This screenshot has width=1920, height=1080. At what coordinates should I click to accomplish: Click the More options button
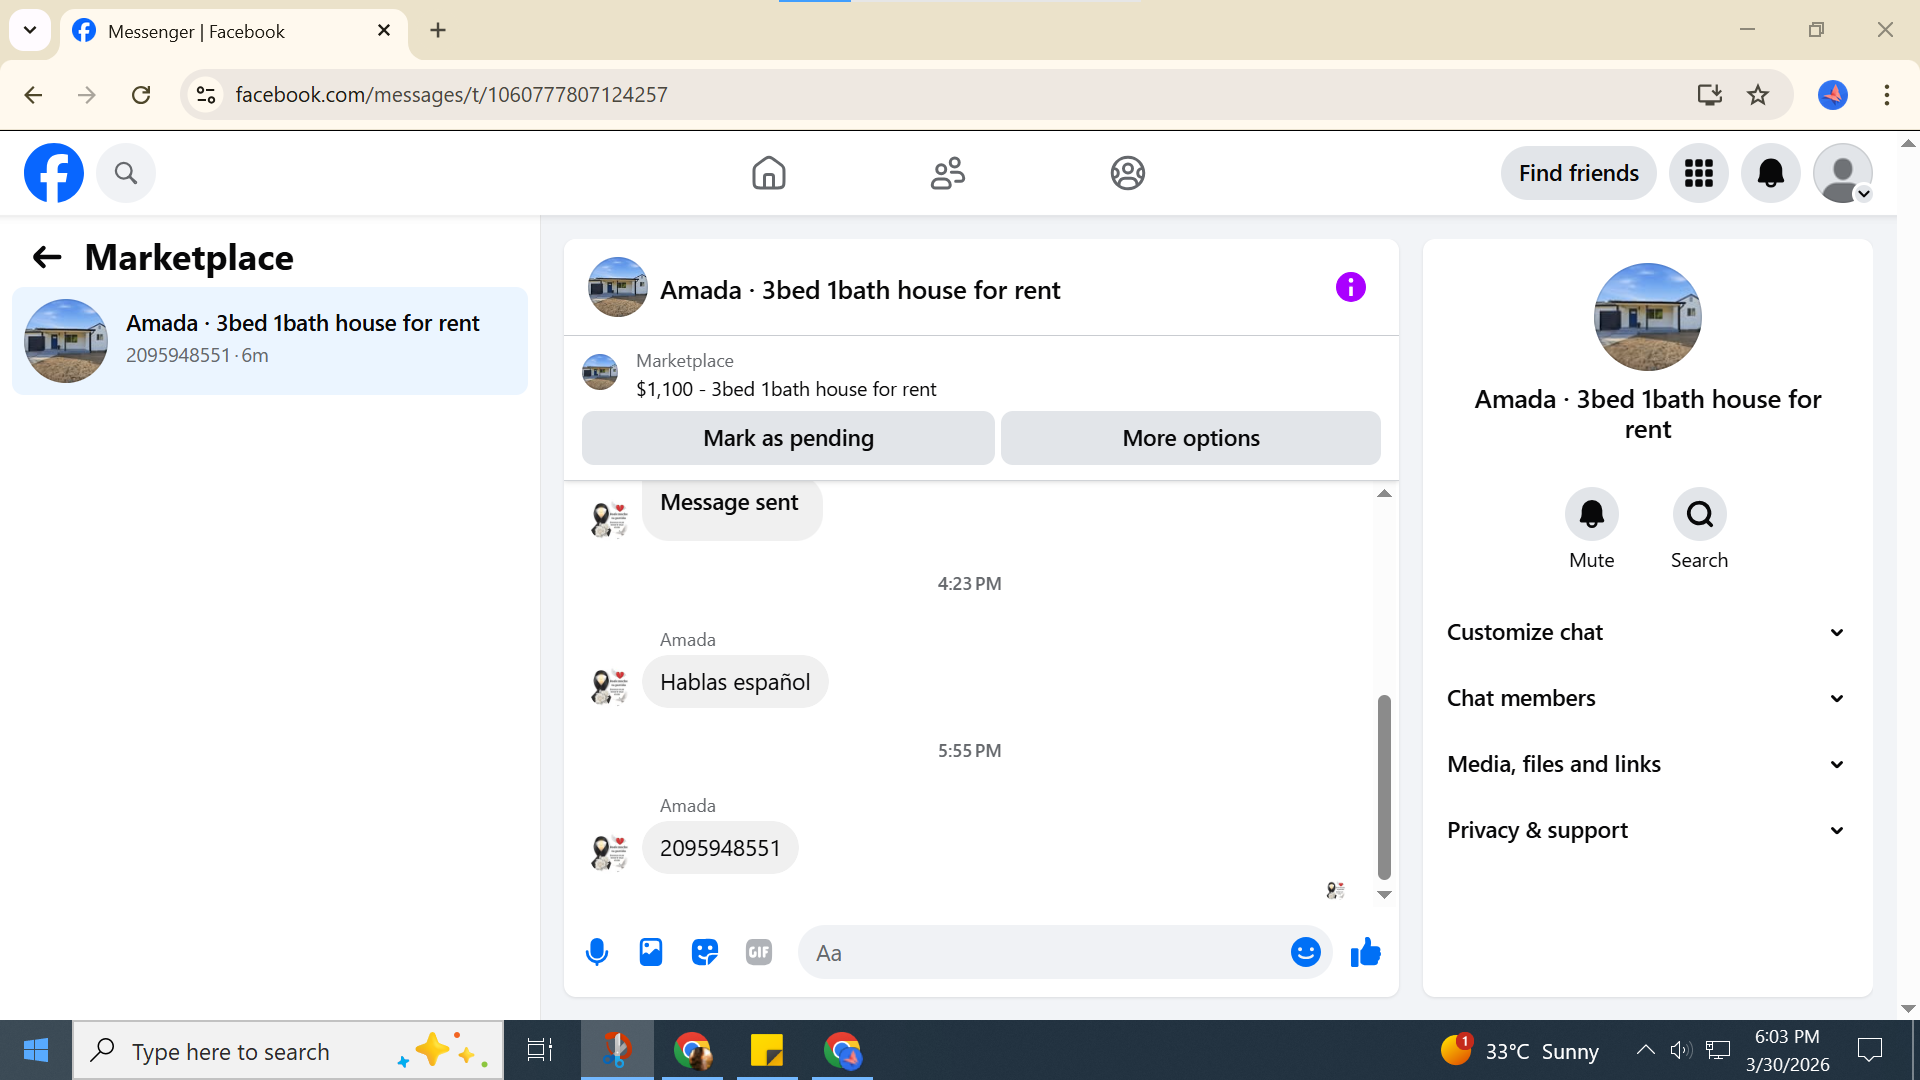pos(1190,438)
